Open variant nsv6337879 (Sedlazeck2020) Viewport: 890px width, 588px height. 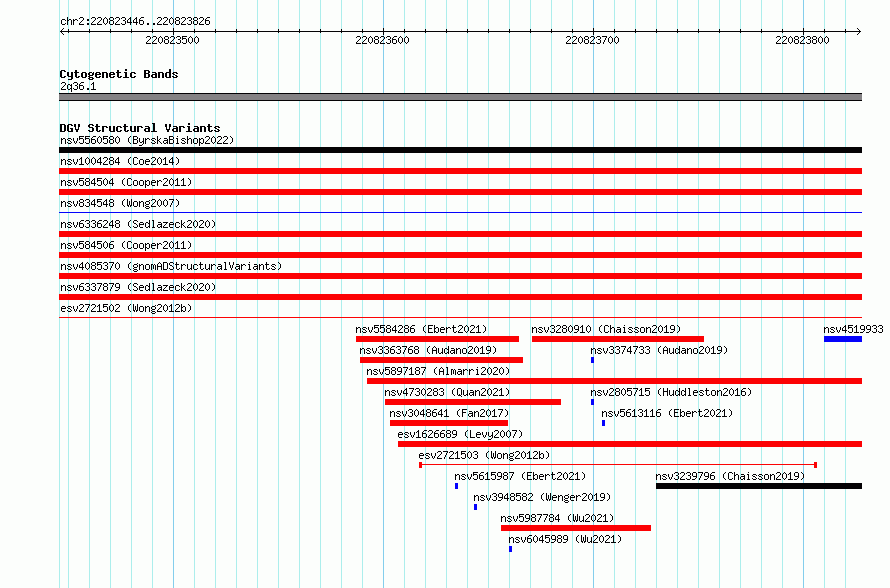(x=138, y=287)
